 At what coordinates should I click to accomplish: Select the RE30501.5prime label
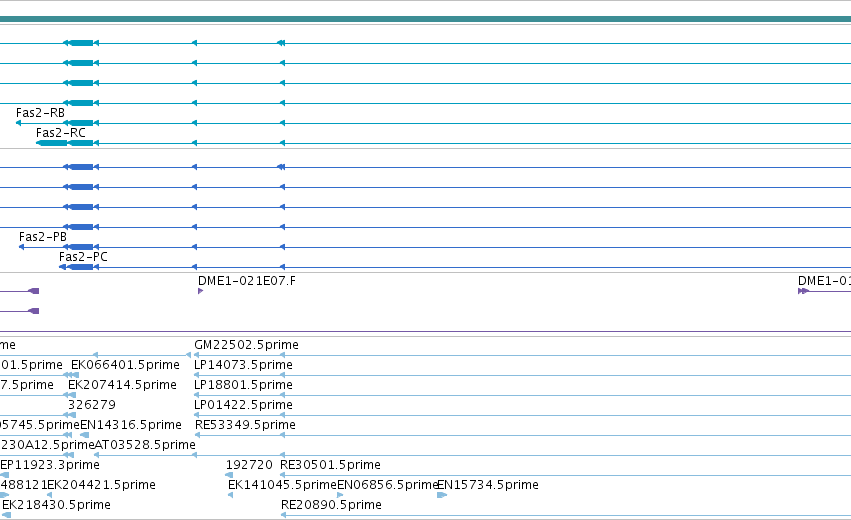[x=330, y=465]
